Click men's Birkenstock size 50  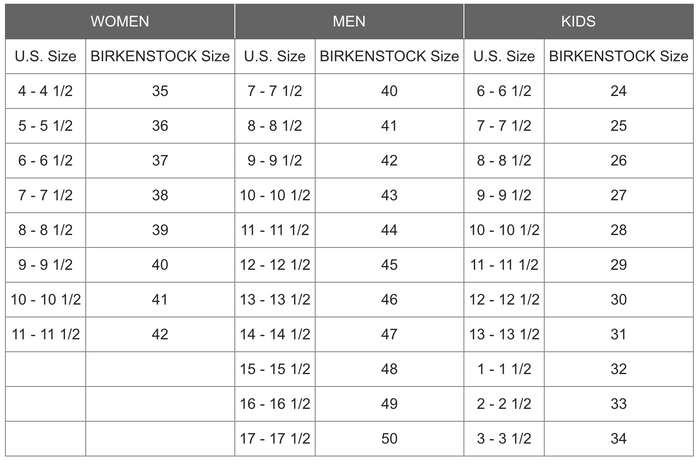pos(389,439)
